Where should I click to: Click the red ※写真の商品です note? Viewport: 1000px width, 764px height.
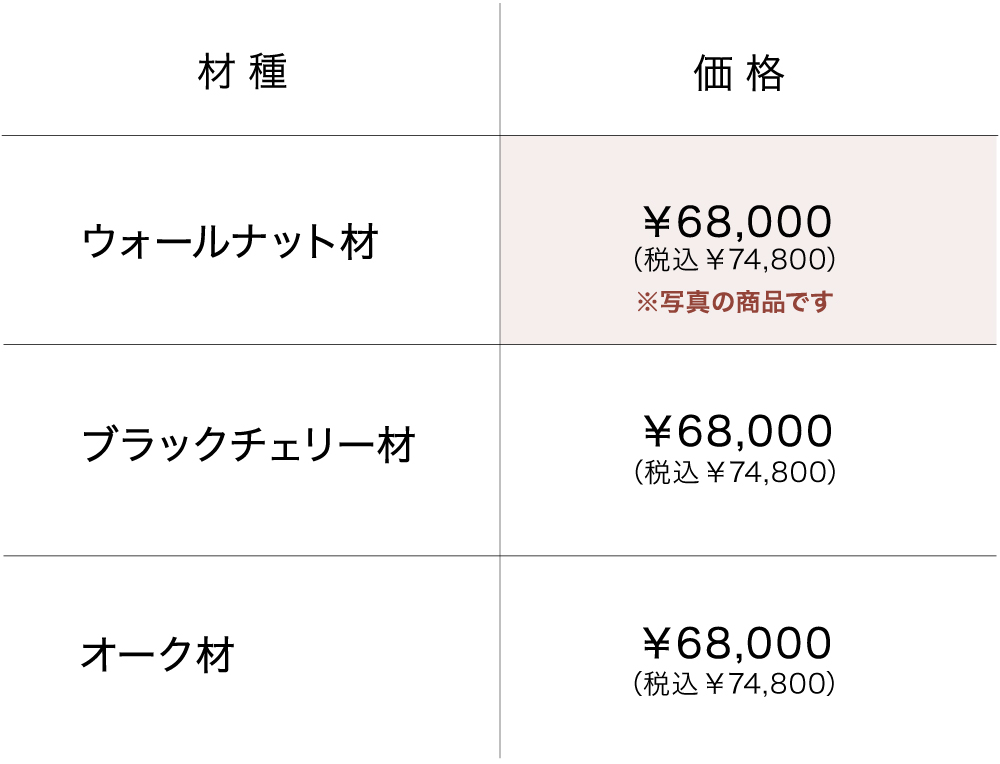pos(735,302)
